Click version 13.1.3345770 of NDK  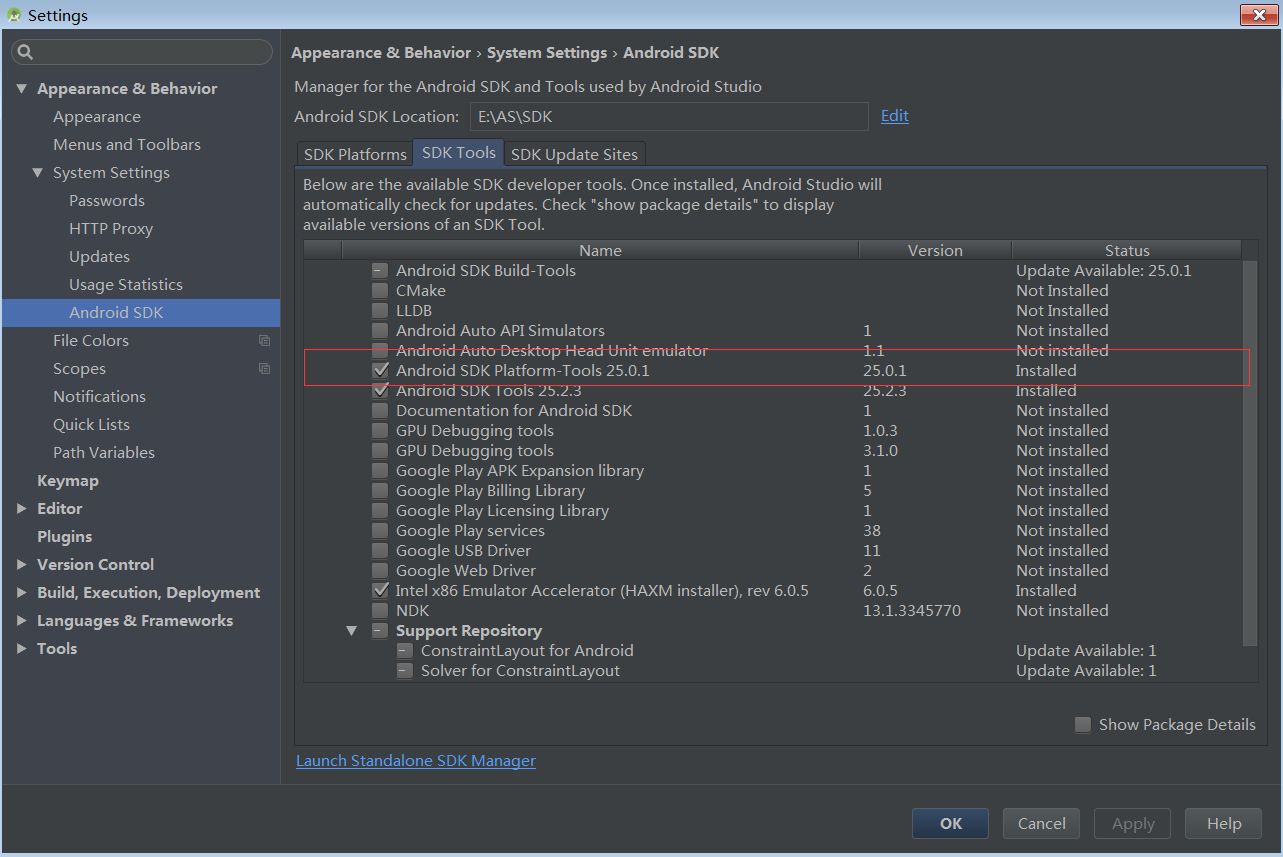(912, 611)
